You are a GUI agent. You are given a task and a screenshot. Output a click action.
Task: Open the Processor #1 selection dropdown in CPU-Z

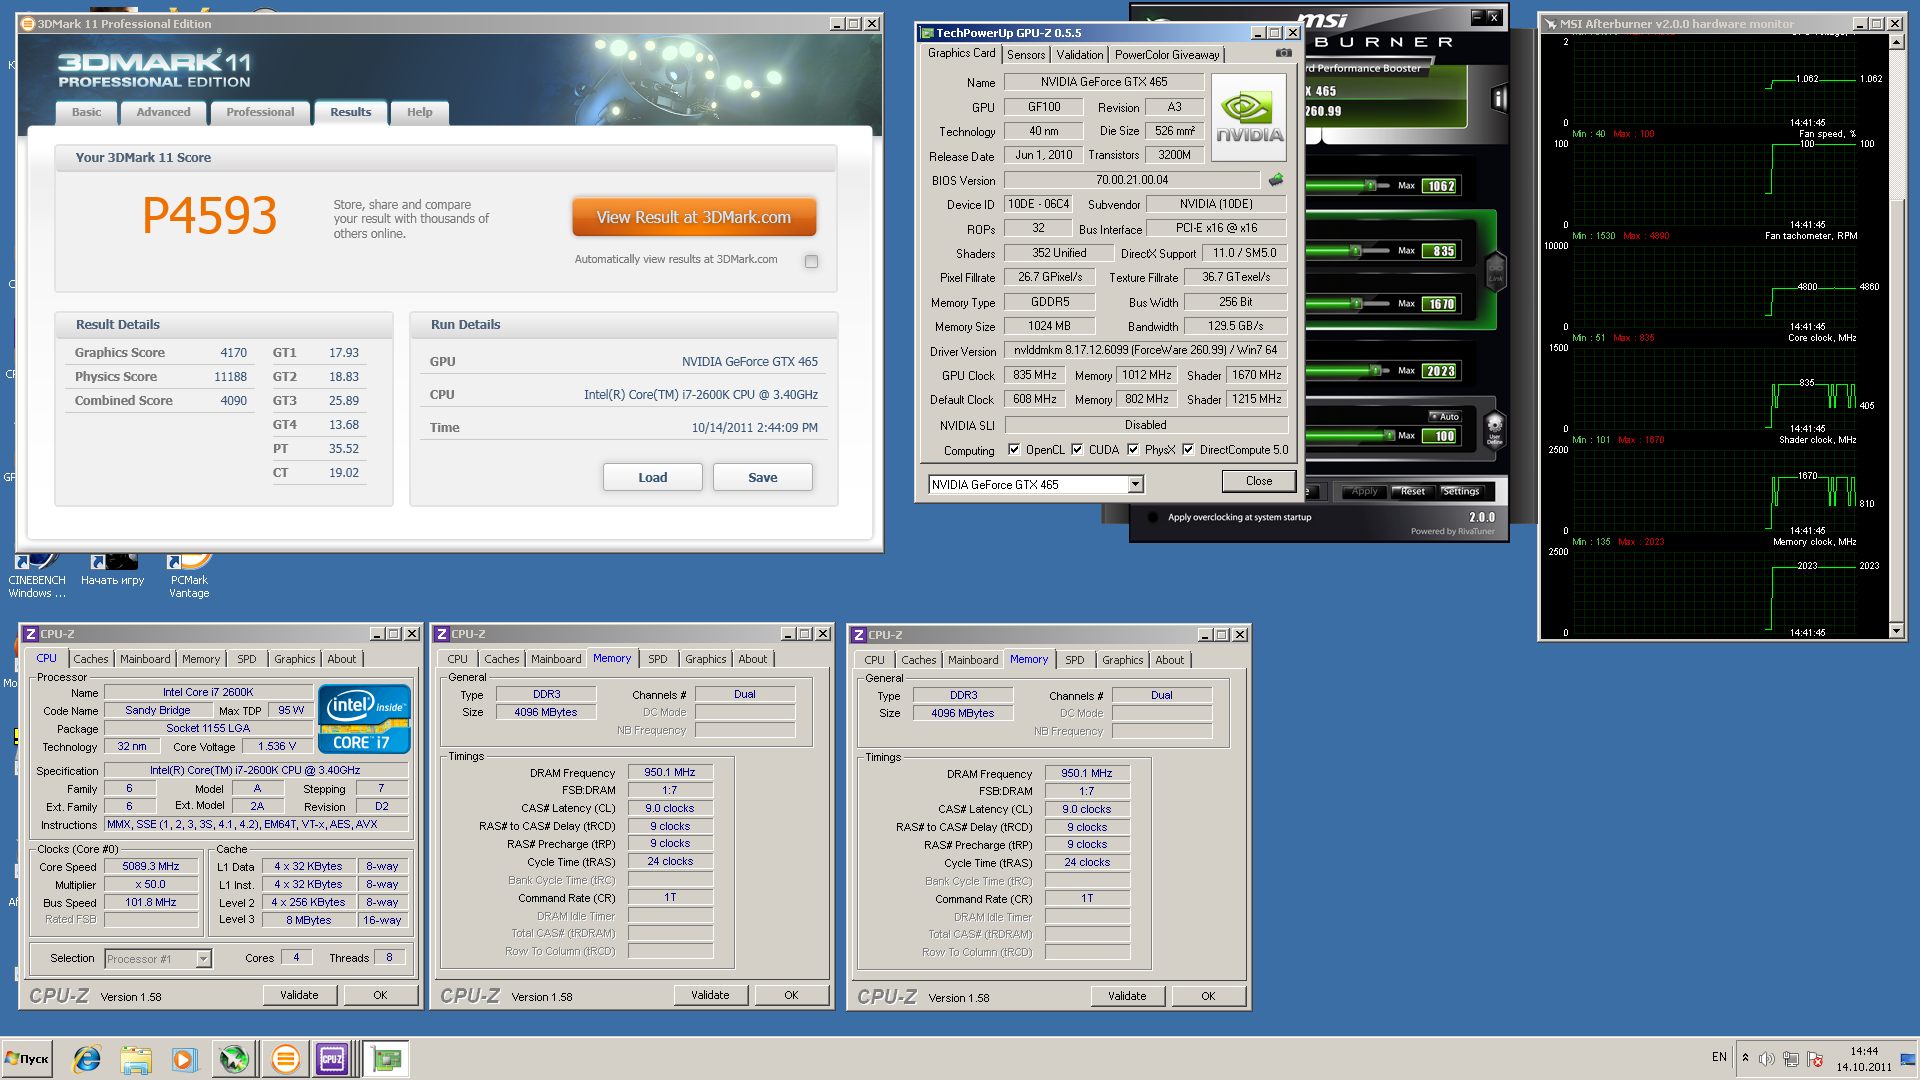click(x=203, y=959)
